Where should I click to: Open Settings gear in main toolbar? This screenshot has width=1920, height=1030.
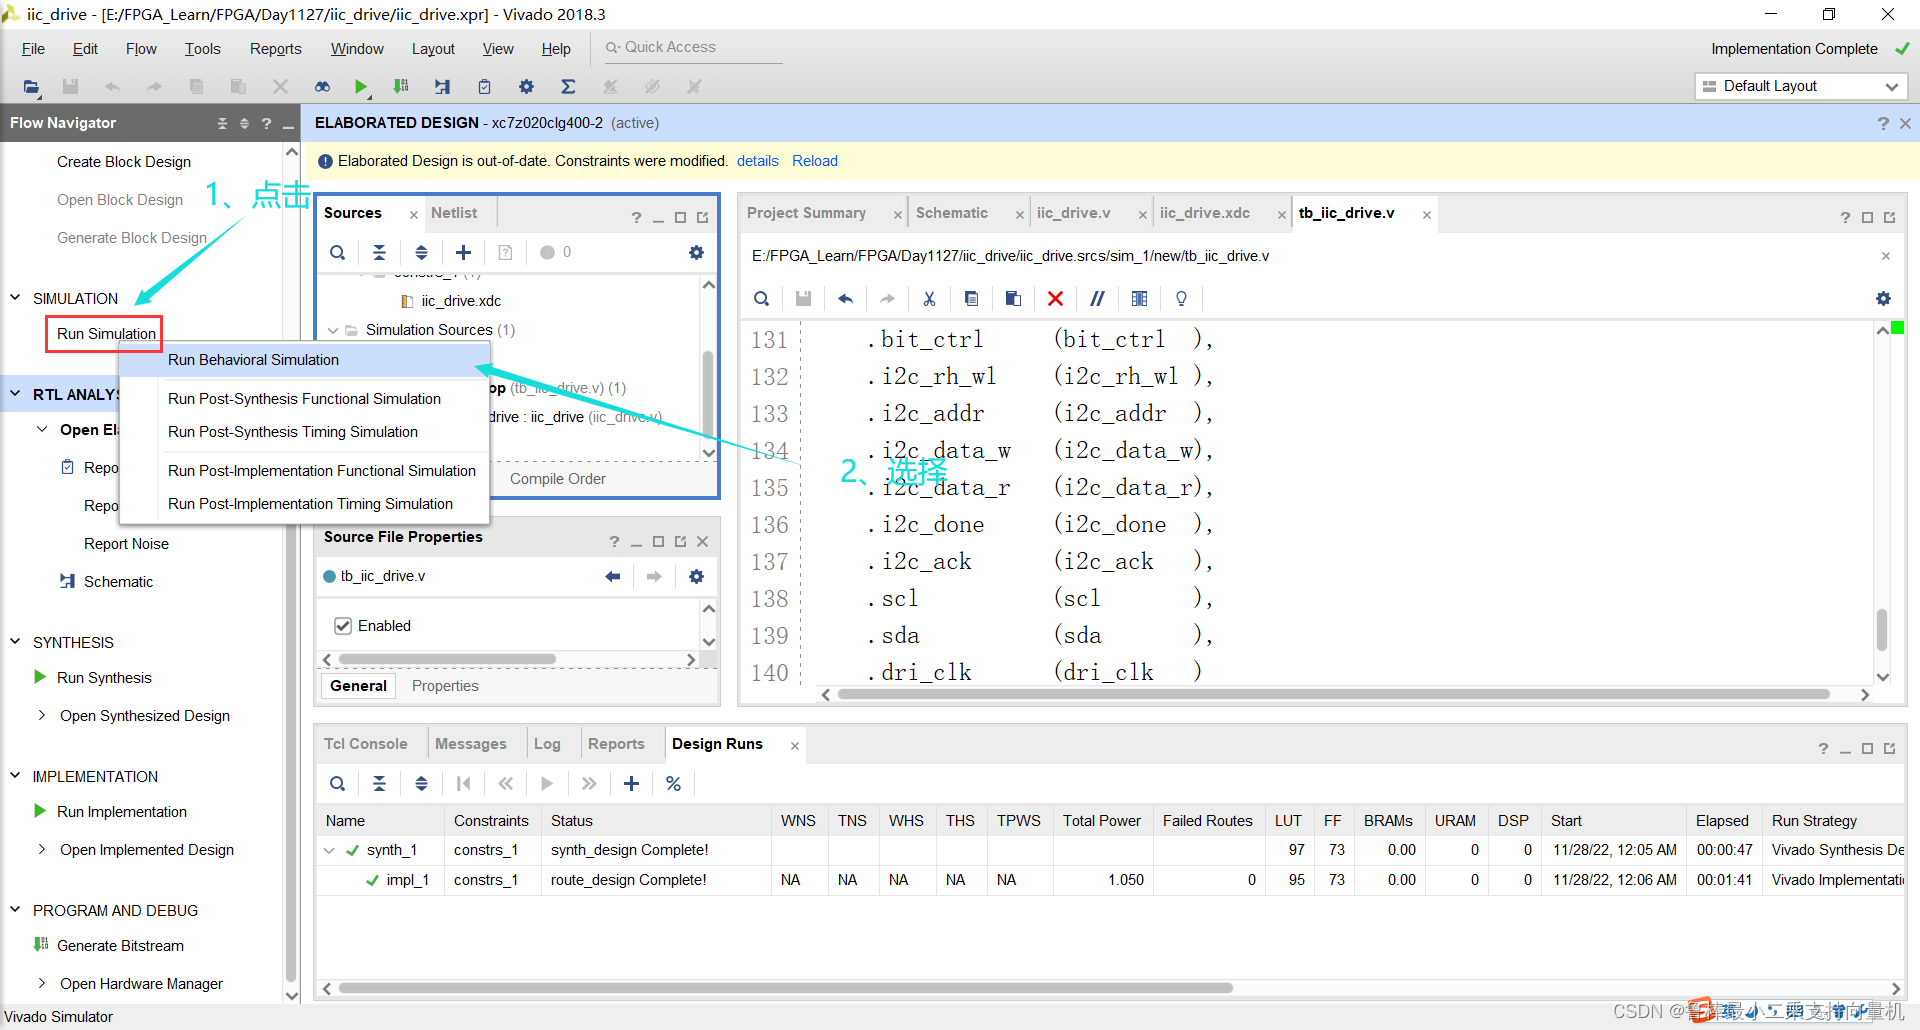[x=526, y=87]
